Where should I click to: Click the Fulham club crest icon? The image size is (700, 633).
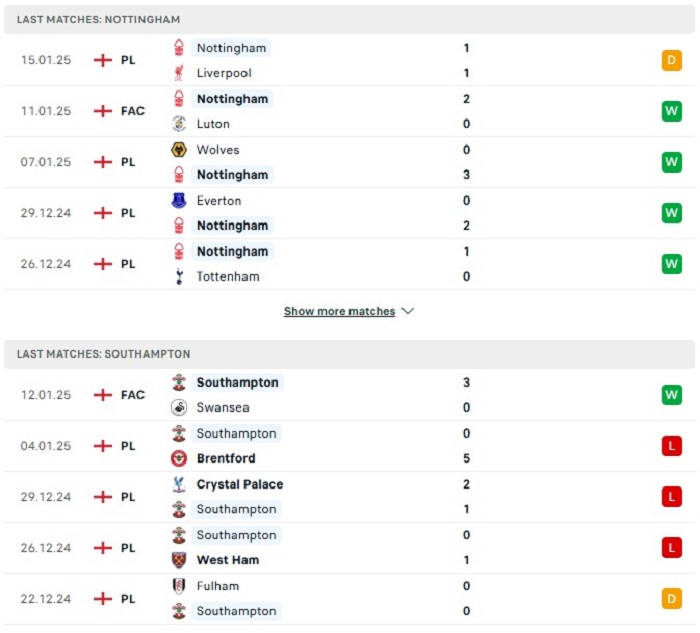pyautogui.click(x=179, y=586)
